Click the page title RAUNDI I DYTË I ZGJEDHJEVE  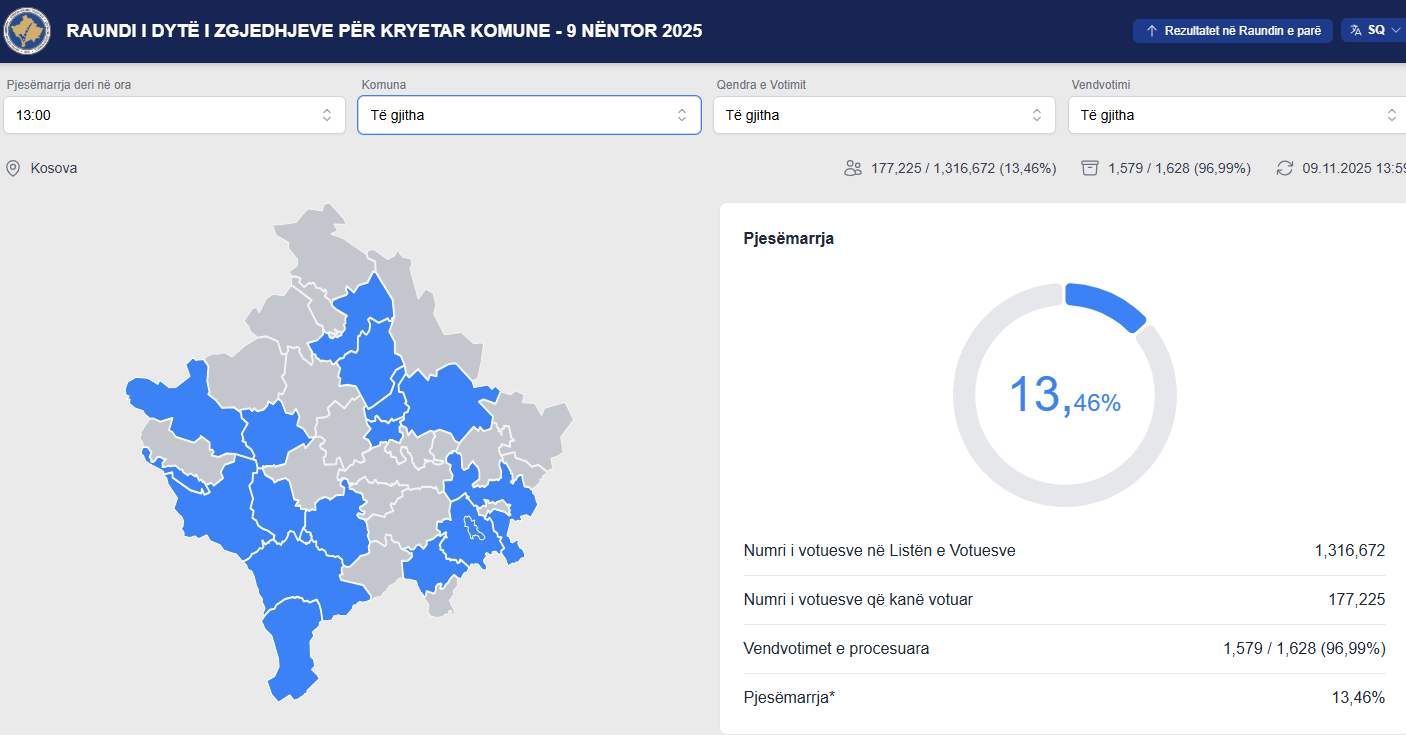[x=384, y=31]
